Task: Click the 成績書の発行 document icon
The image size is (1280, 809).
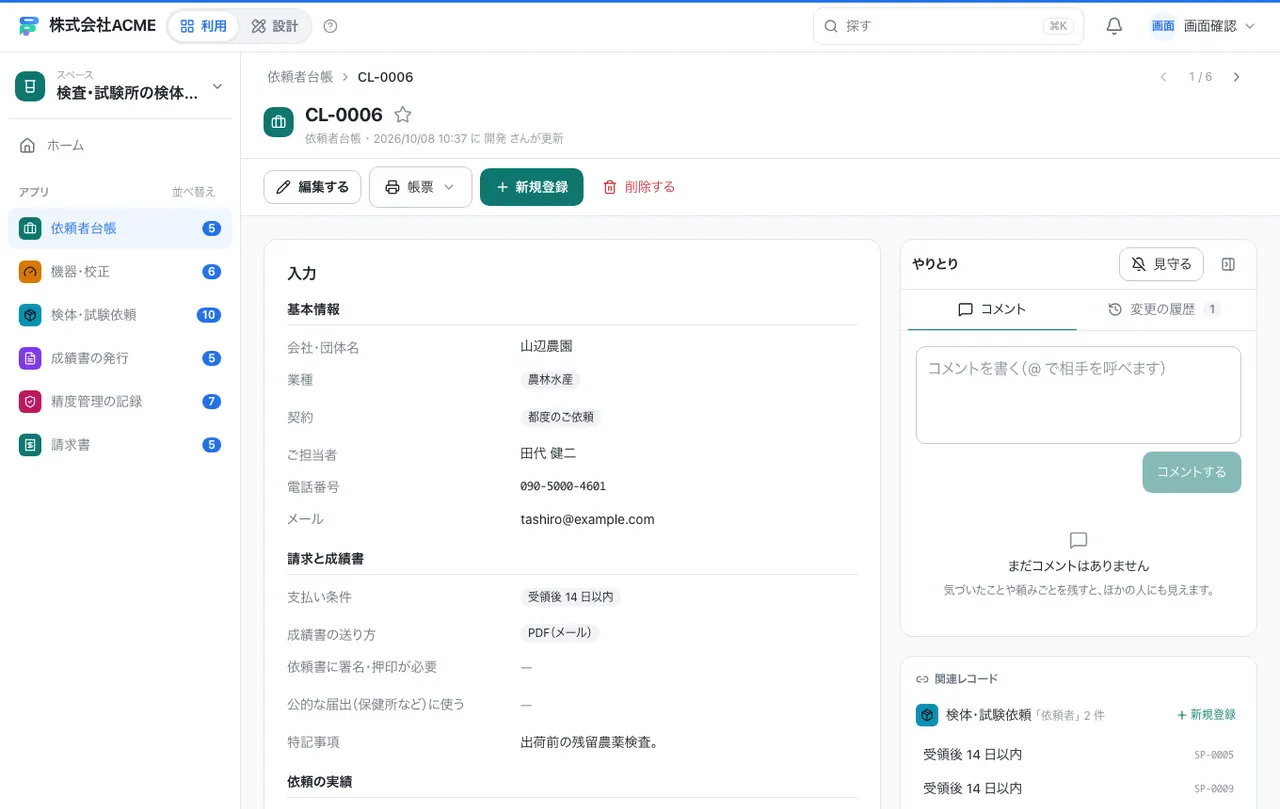Action: pos(30,358)
